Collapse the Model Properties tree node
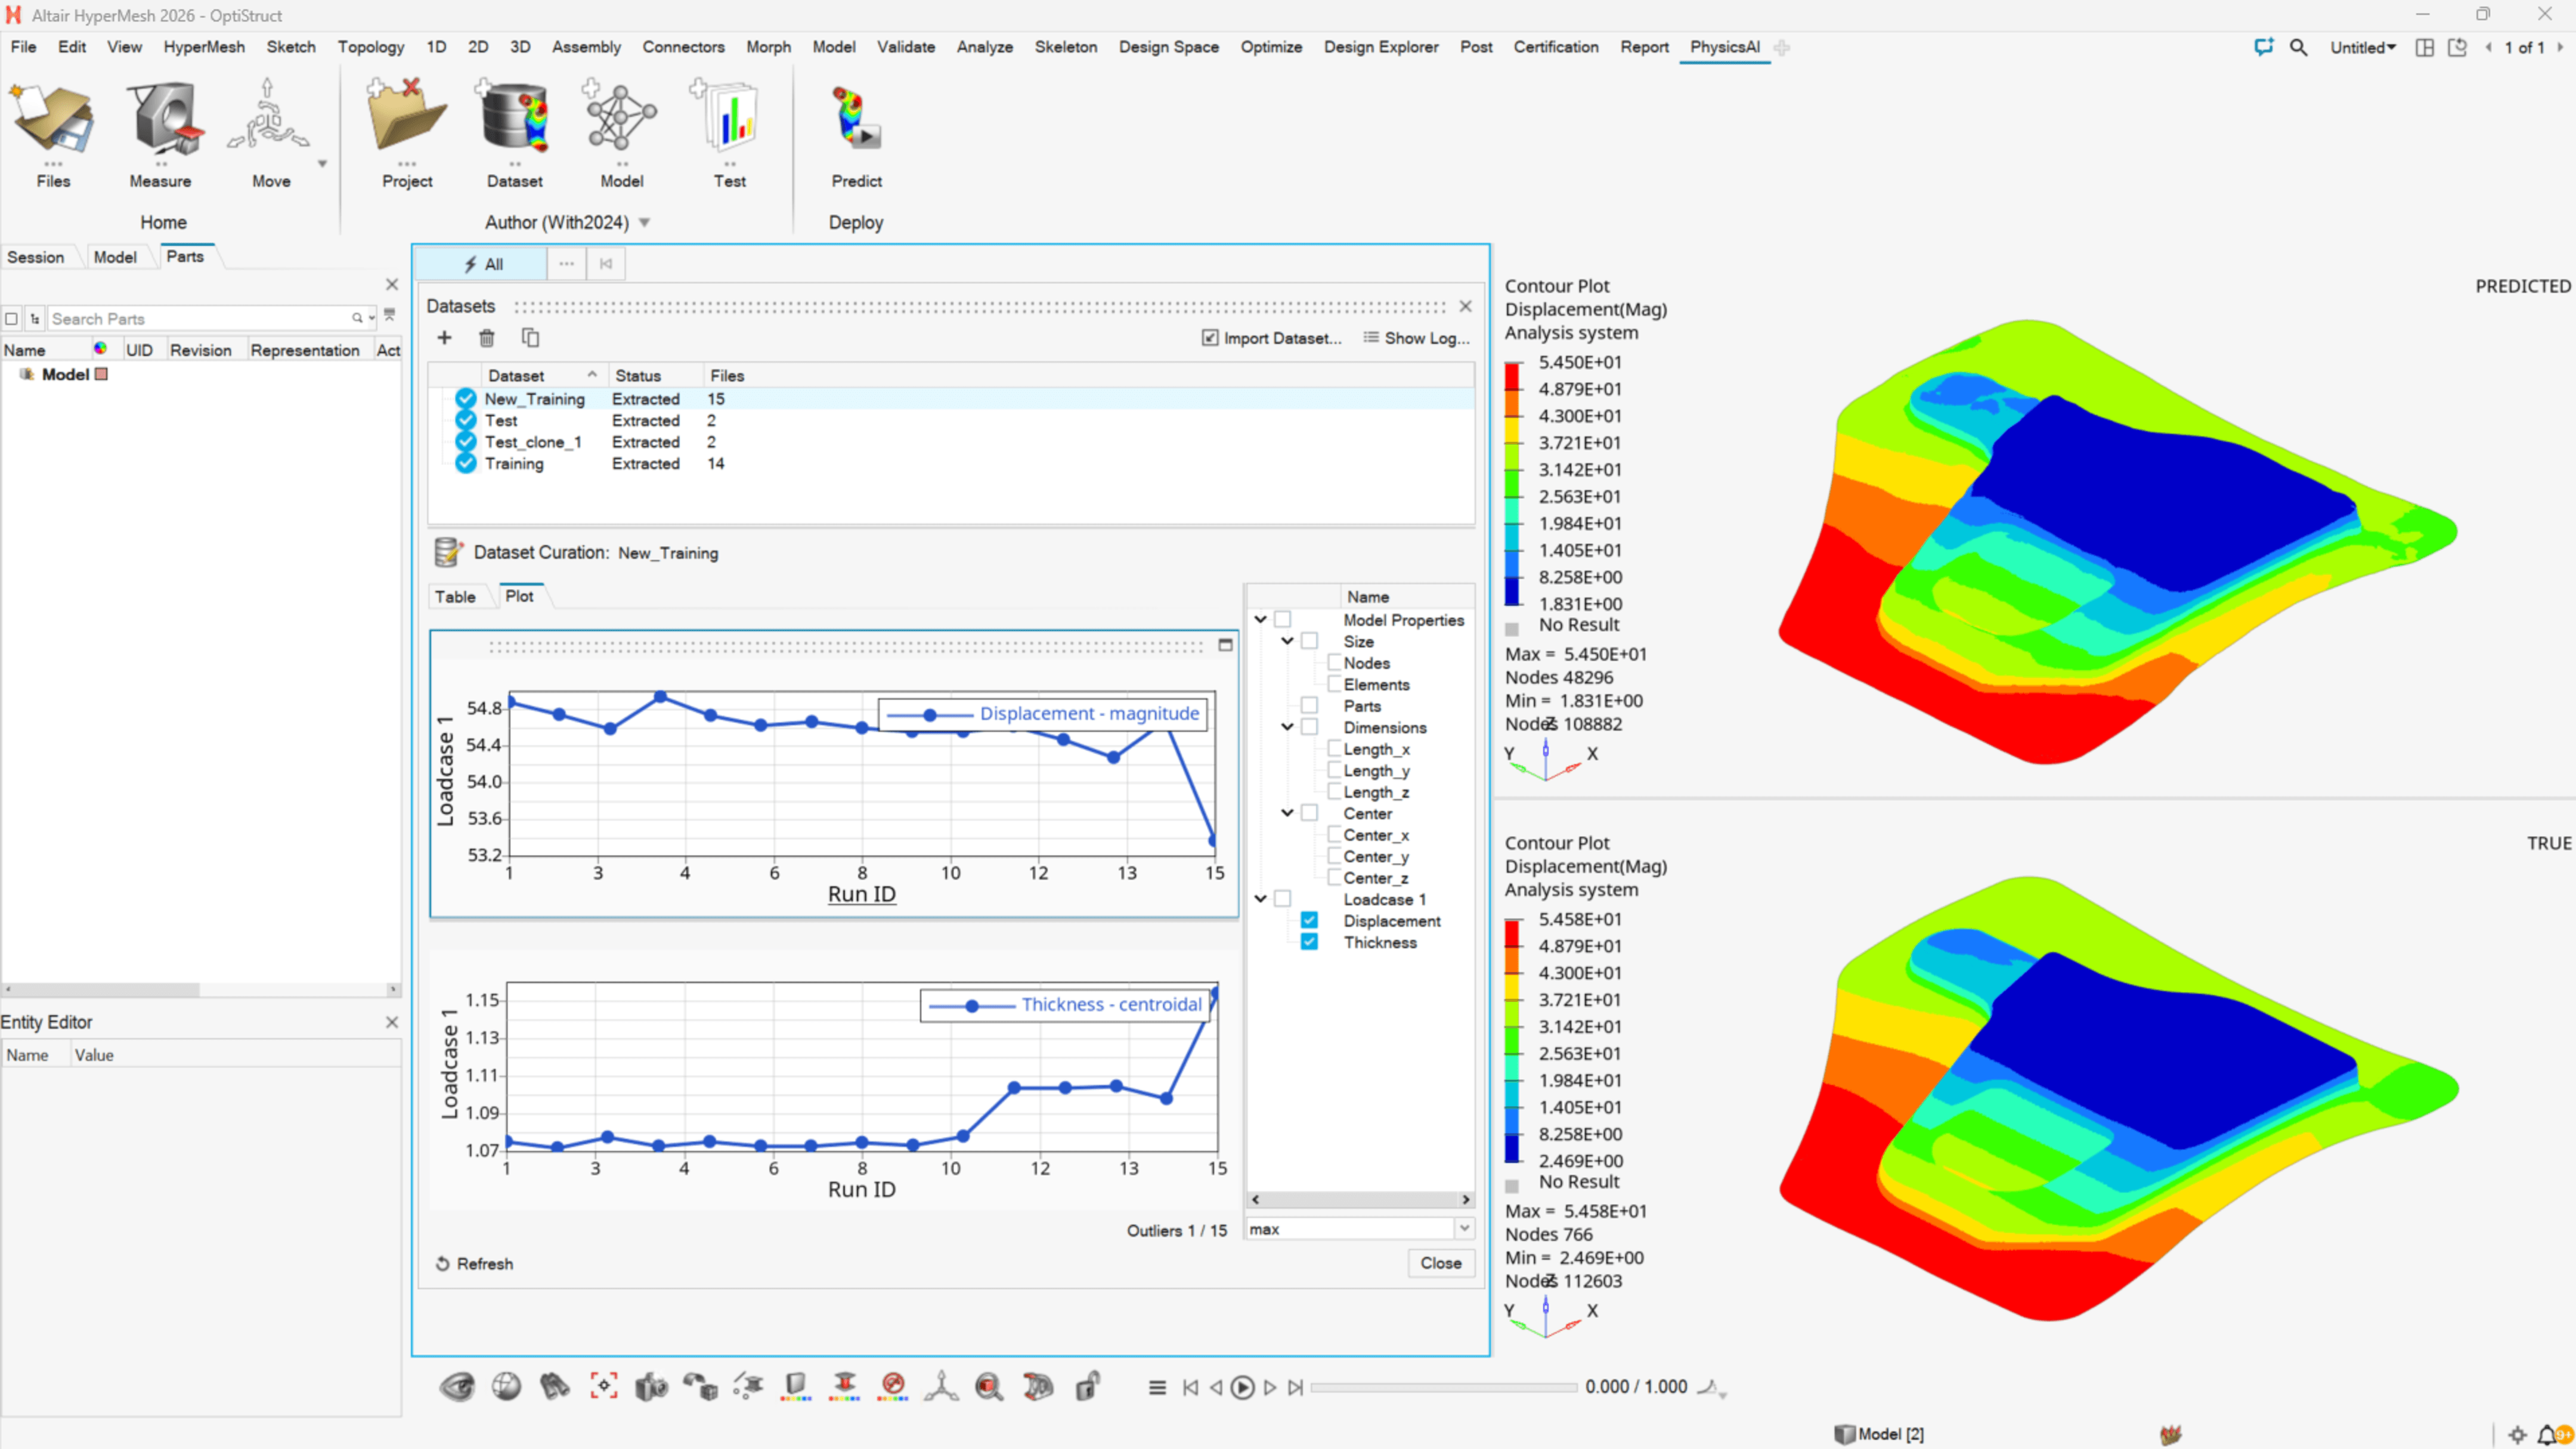Viewport: 2576px width, 1449px height. 1260,620
